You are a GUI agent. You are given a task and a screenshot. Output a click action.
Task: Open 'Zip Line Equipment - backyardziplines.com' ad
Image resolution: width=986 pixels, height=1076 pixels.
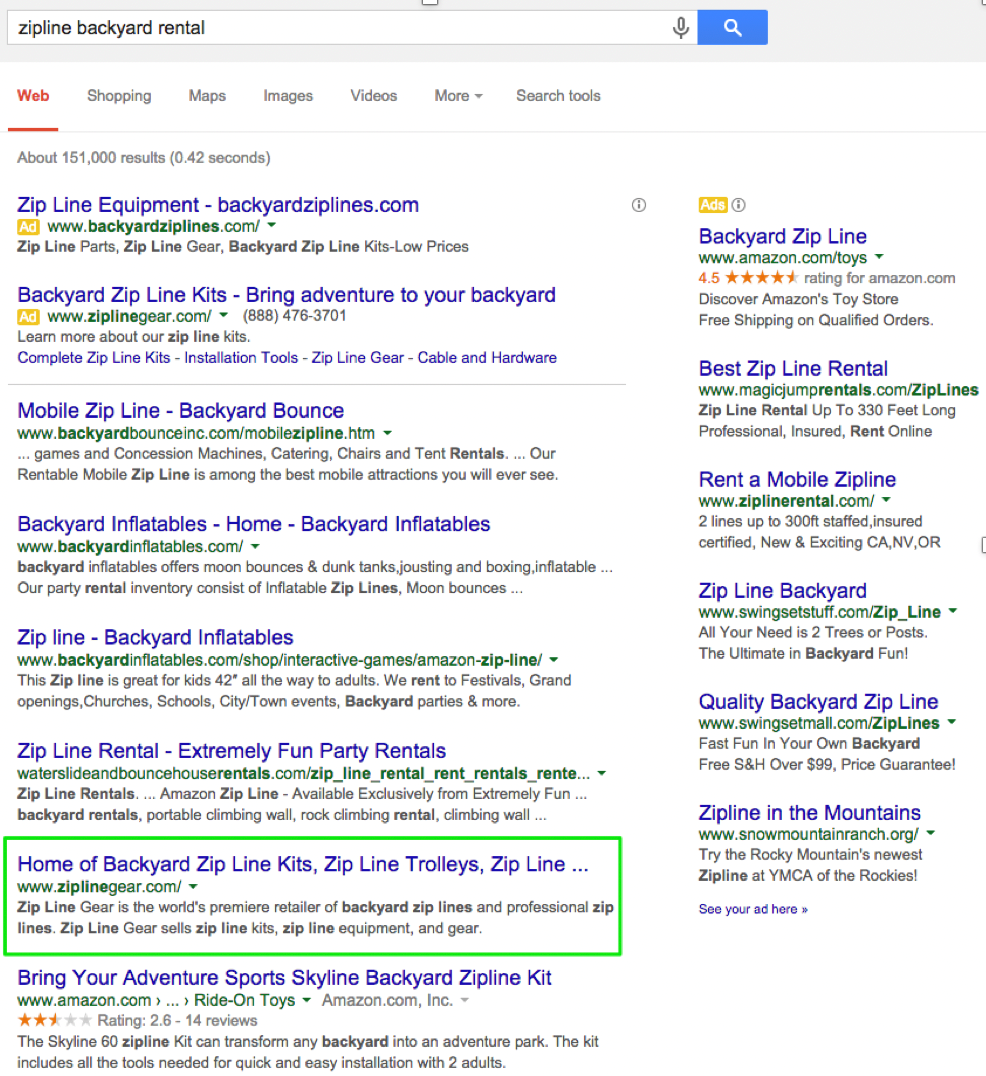[x=218, y=204]
